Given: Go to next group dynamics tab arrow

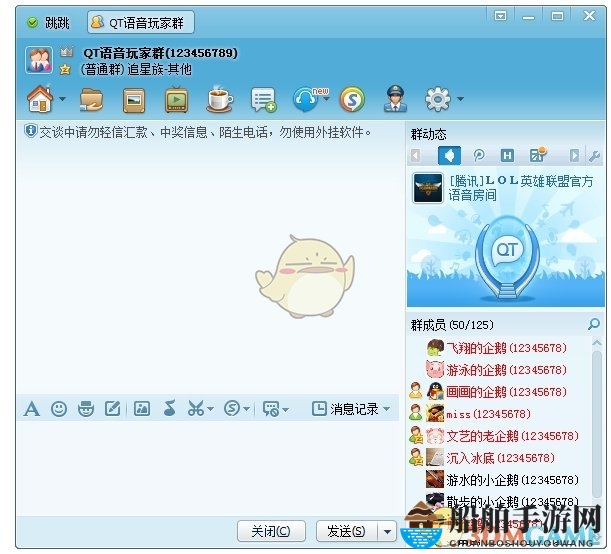Looking at the screenshot, I should point(574,156).
